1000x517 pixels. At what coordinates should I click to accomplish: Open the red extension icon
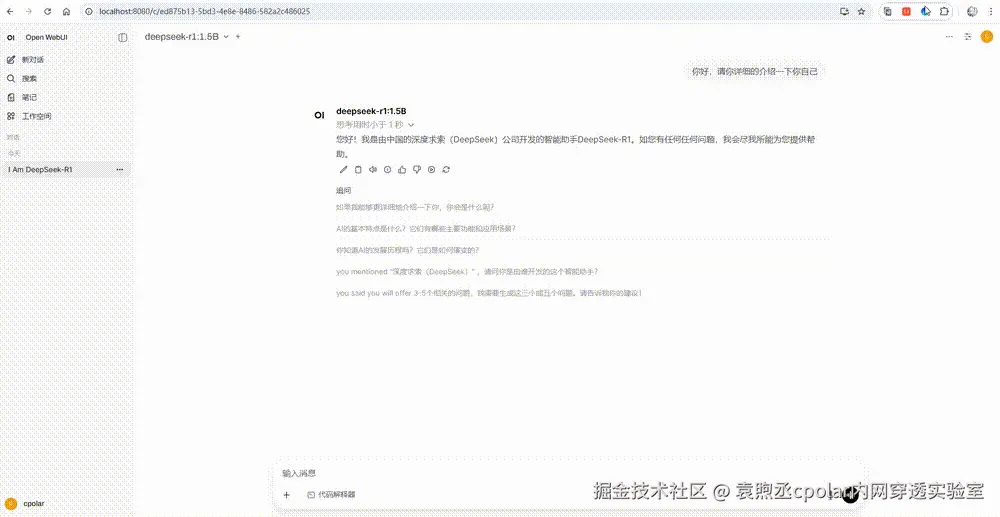(906, 11)
